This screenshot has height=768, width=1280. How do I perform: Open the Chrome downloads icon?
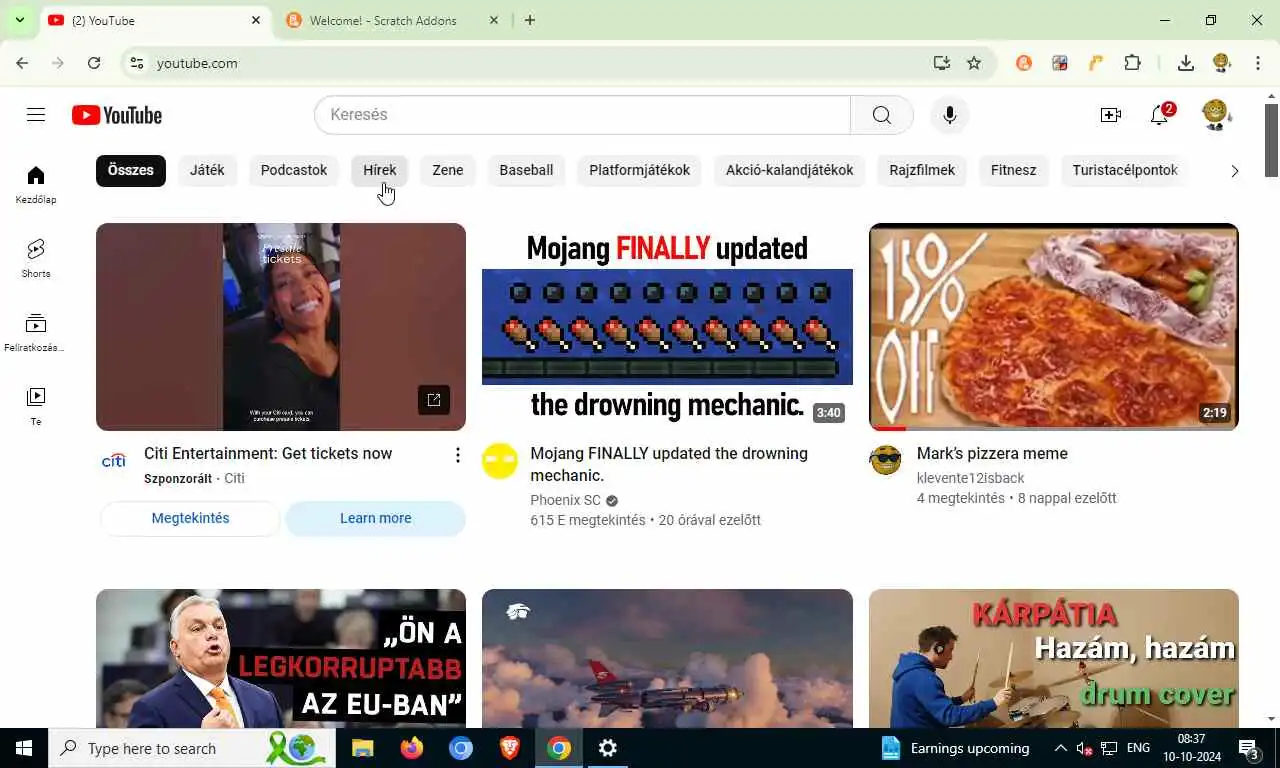click(1186, 63)
